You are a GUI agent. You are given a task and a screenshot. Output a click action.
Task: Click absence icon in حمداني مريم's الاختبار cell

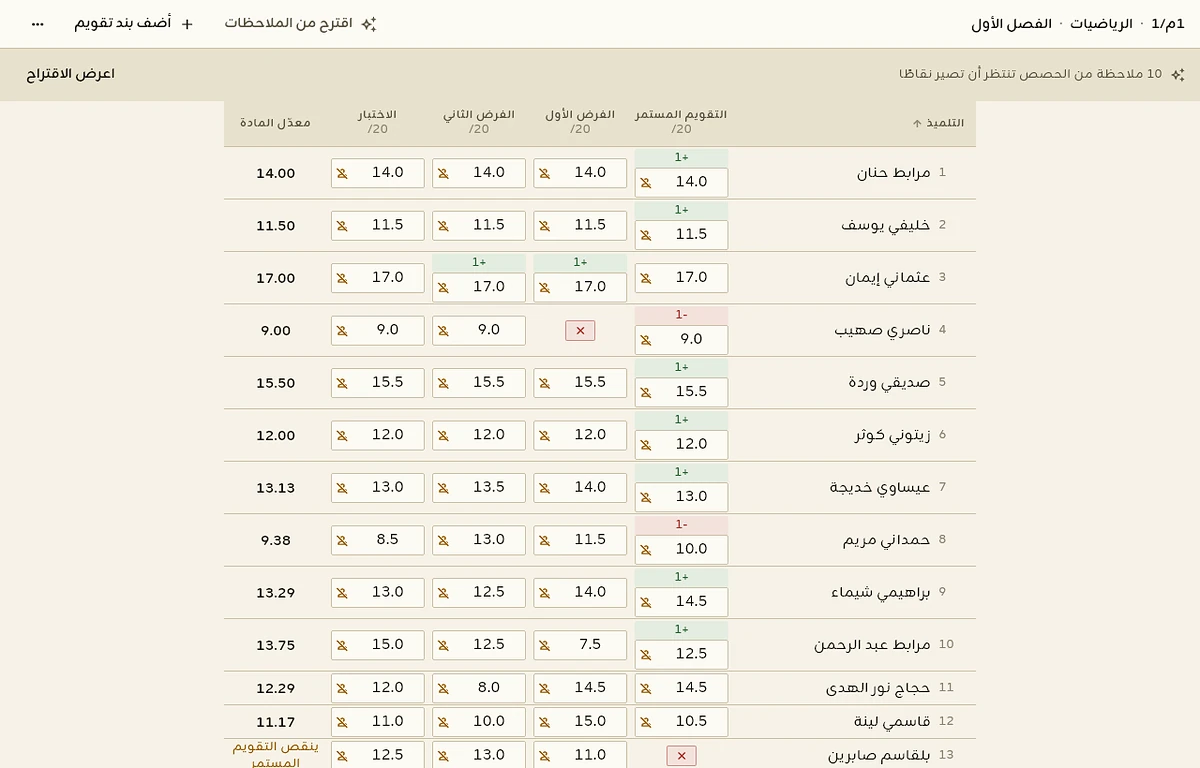(x=342, y=540)
